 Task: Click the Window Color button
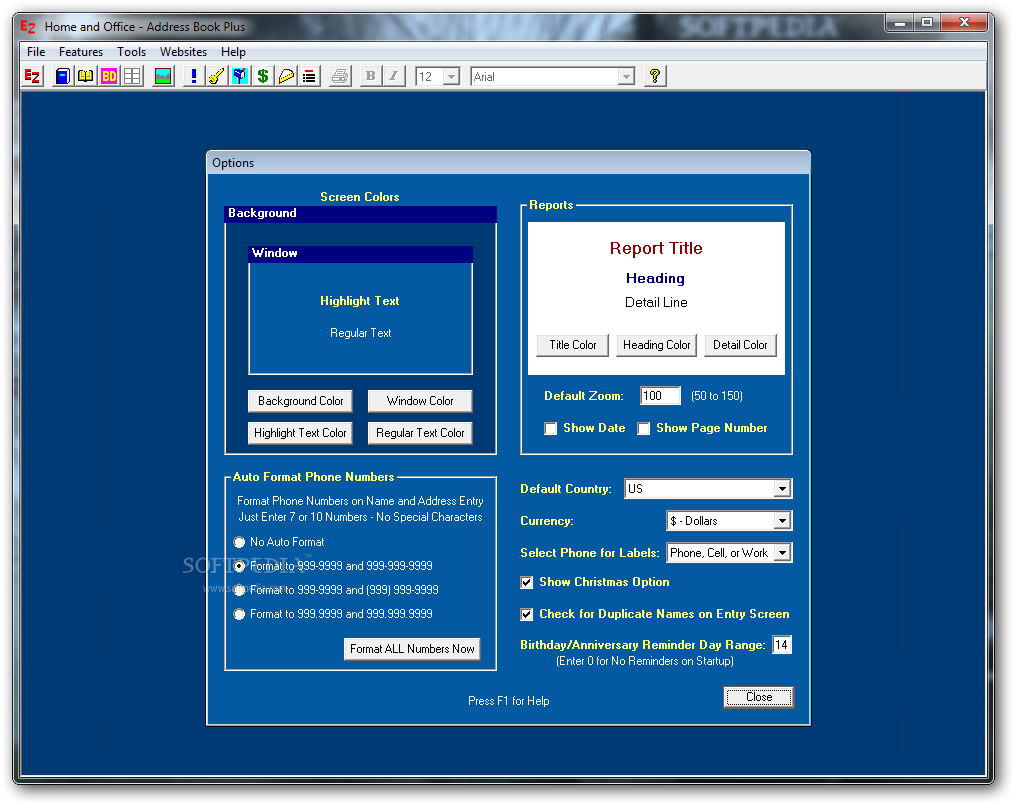(420, 401)
